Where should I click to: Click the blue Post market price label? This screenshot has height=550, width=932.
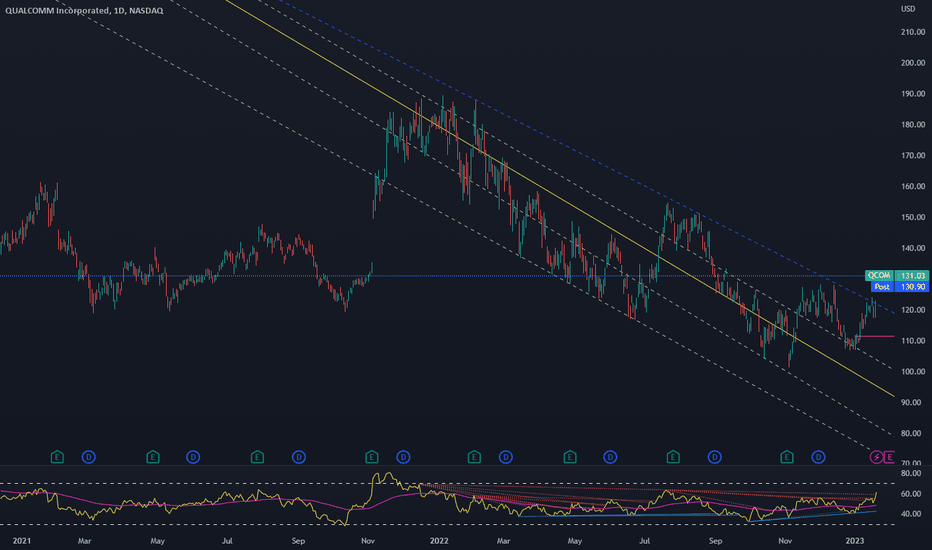(x=899, y=287)
